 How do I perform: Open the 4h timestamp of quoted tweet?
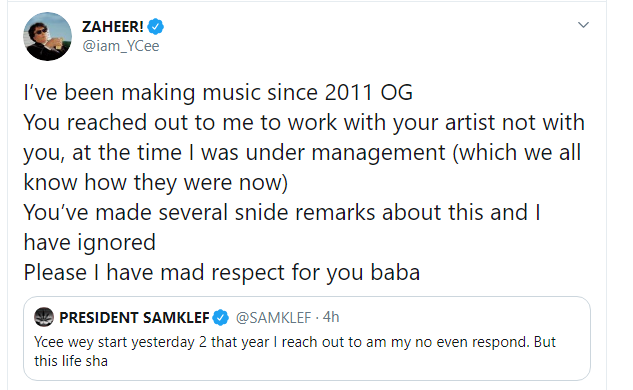(331, 317)
